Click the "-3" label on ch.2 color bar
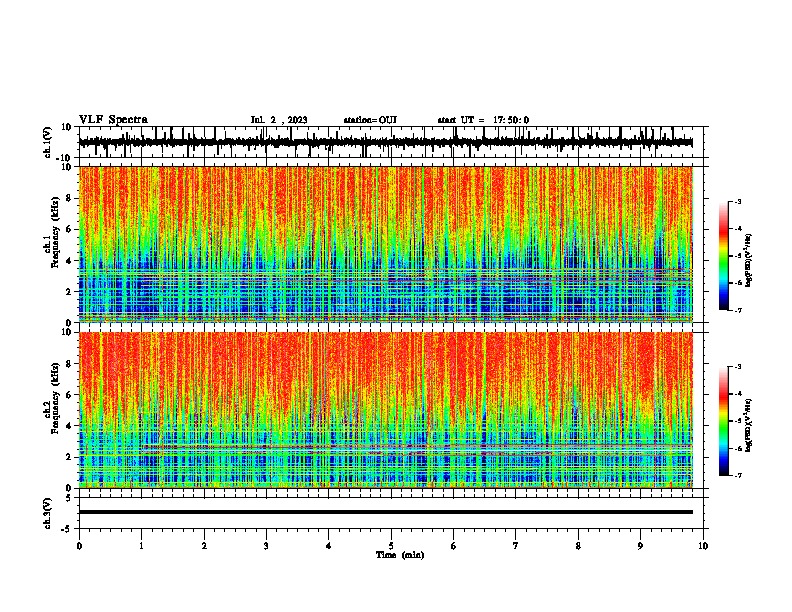The height and width of the screenshot is (612, 792). (738, 367)
